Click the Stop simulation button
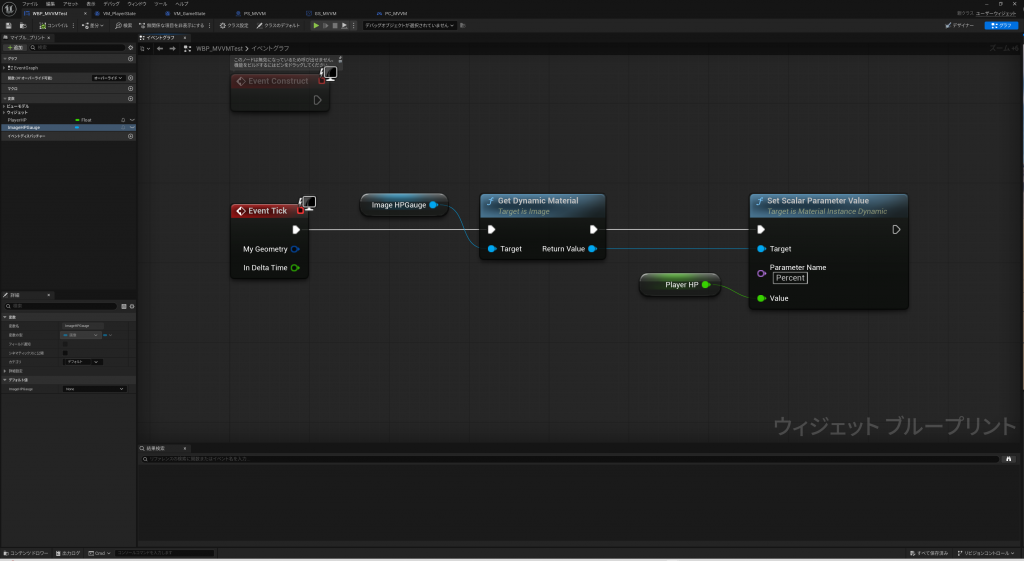 (335, 25)
